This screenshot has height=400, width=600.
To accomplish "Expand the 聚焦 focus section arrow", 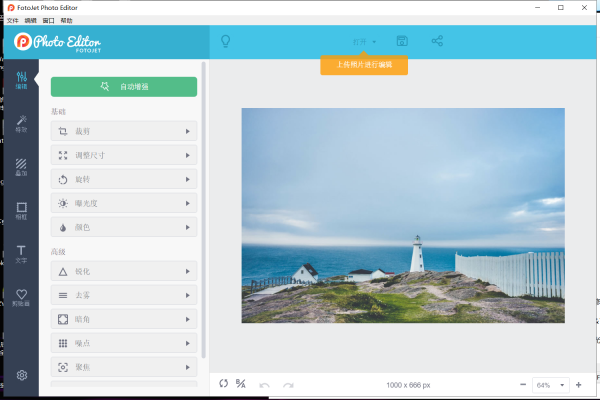I will pos(188,367).
